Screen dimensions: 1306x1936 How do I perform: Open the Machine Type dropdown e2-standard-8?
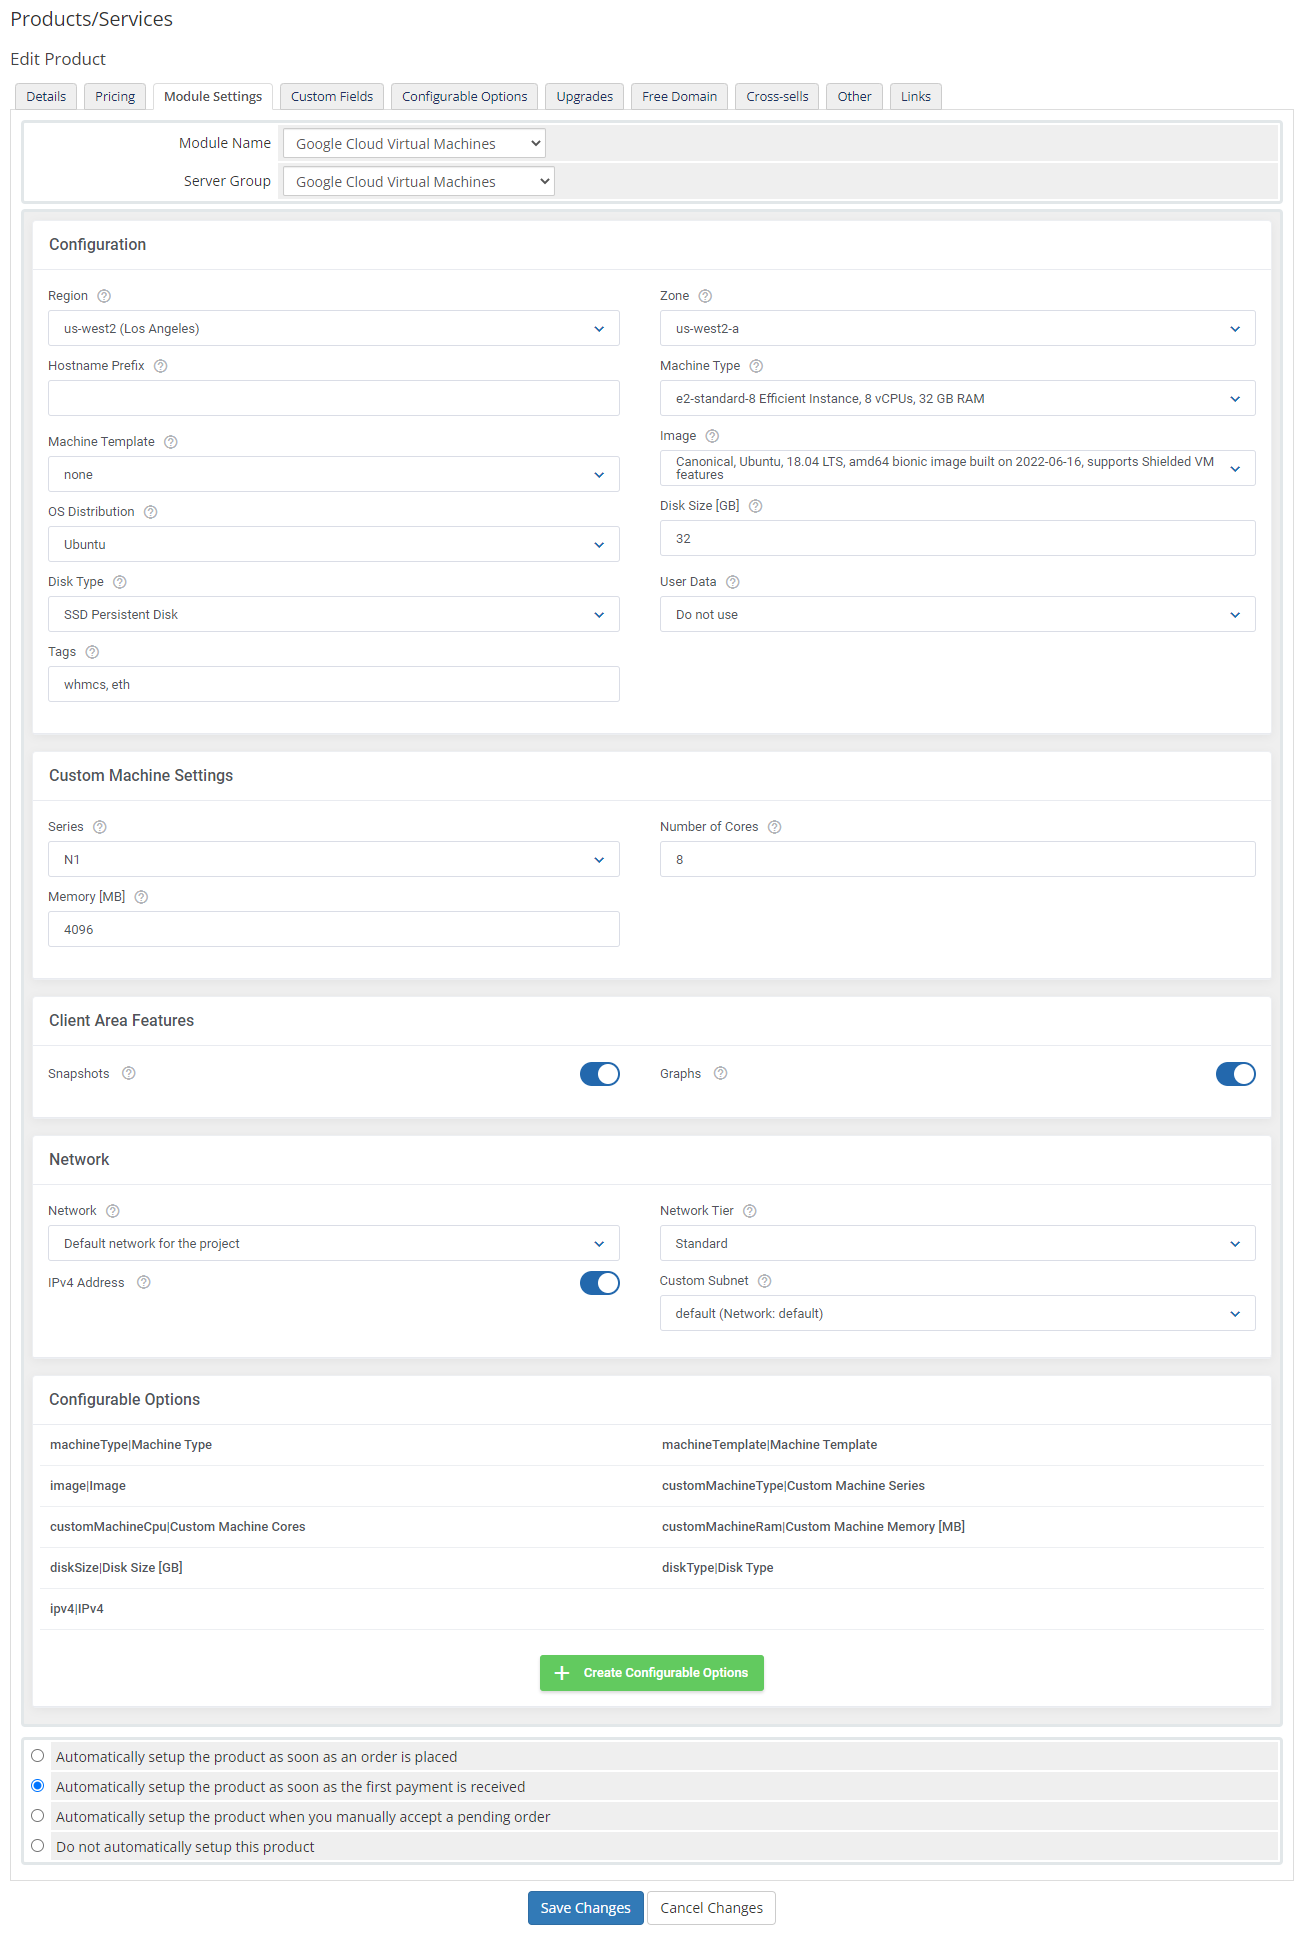click(958, 398)
